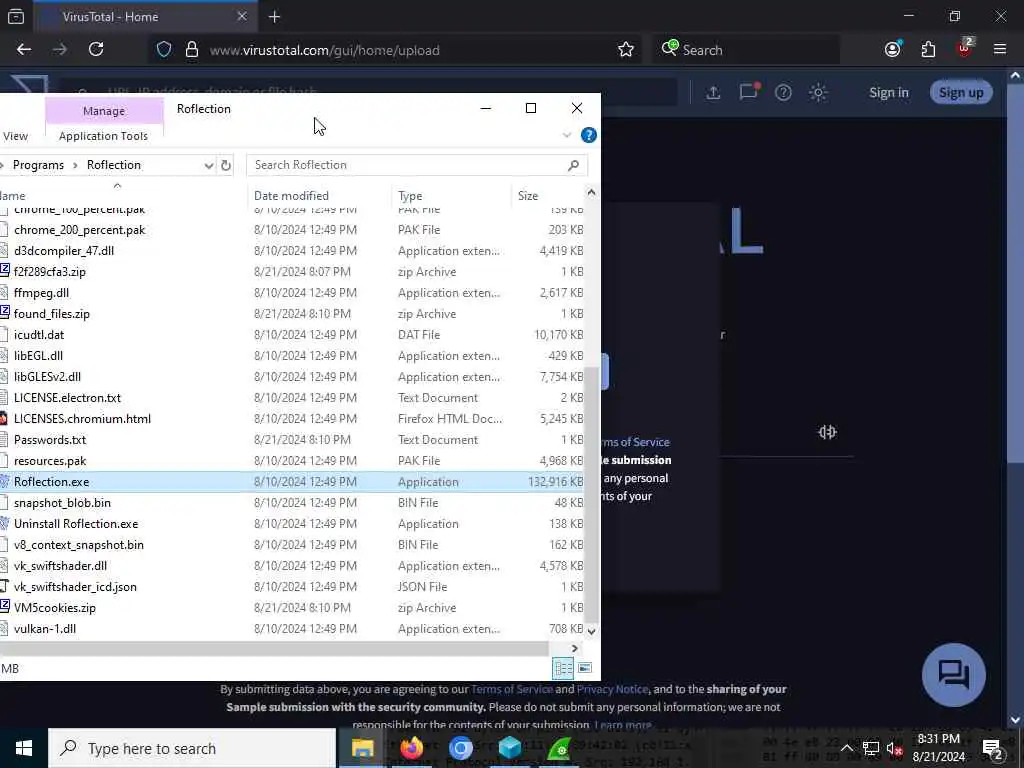Image resolution: width=1024 pixels, height=768 pixels.
Task: Open Firefox from the taskbar
Action: pyautogui.click(x=411, y=748)
